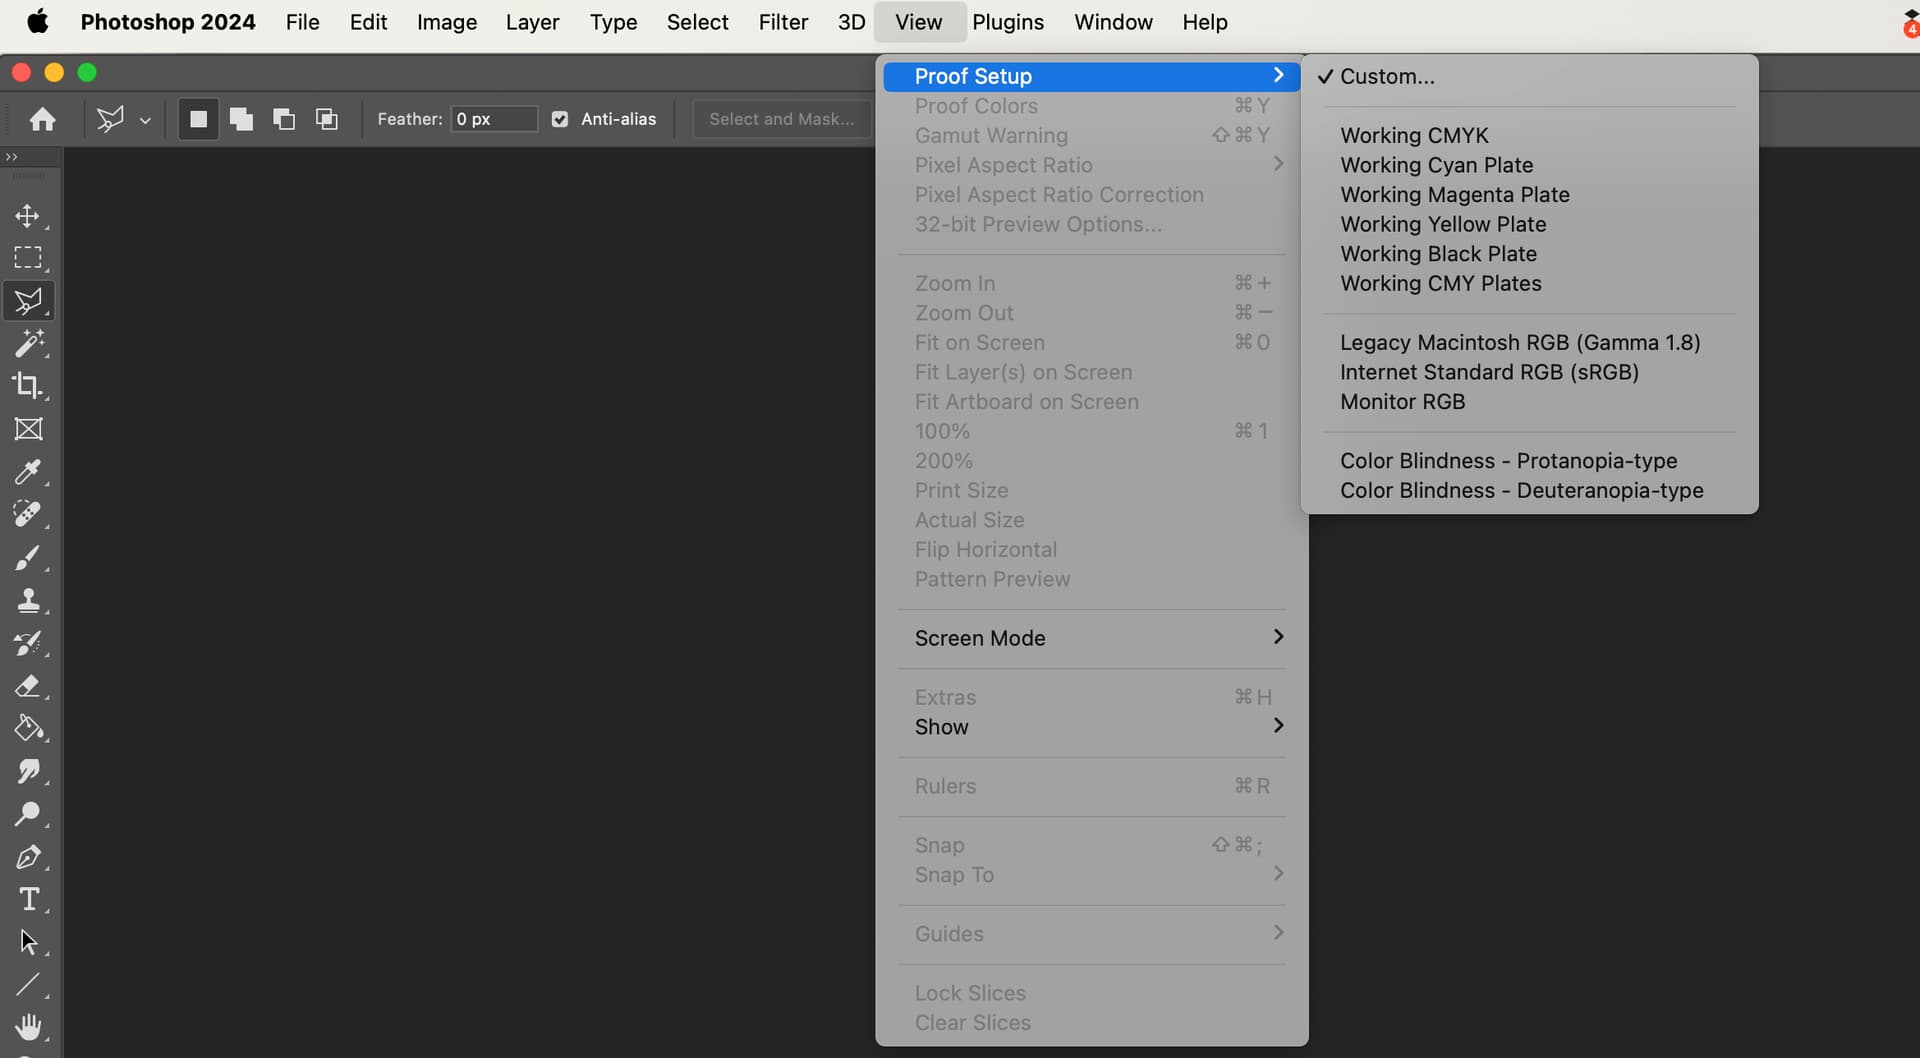1920x1058 pixels.
Task: Toggle the Anti-alias checkbox
Action: coord(560,119)
